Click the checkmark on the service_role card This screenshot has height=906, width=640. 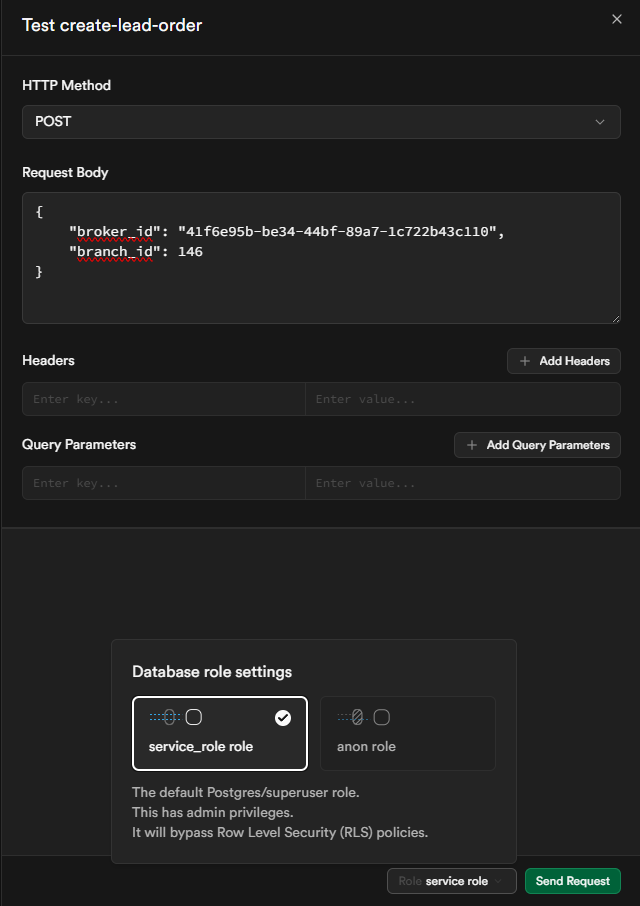pyautogui.click(x=283, y=717)
